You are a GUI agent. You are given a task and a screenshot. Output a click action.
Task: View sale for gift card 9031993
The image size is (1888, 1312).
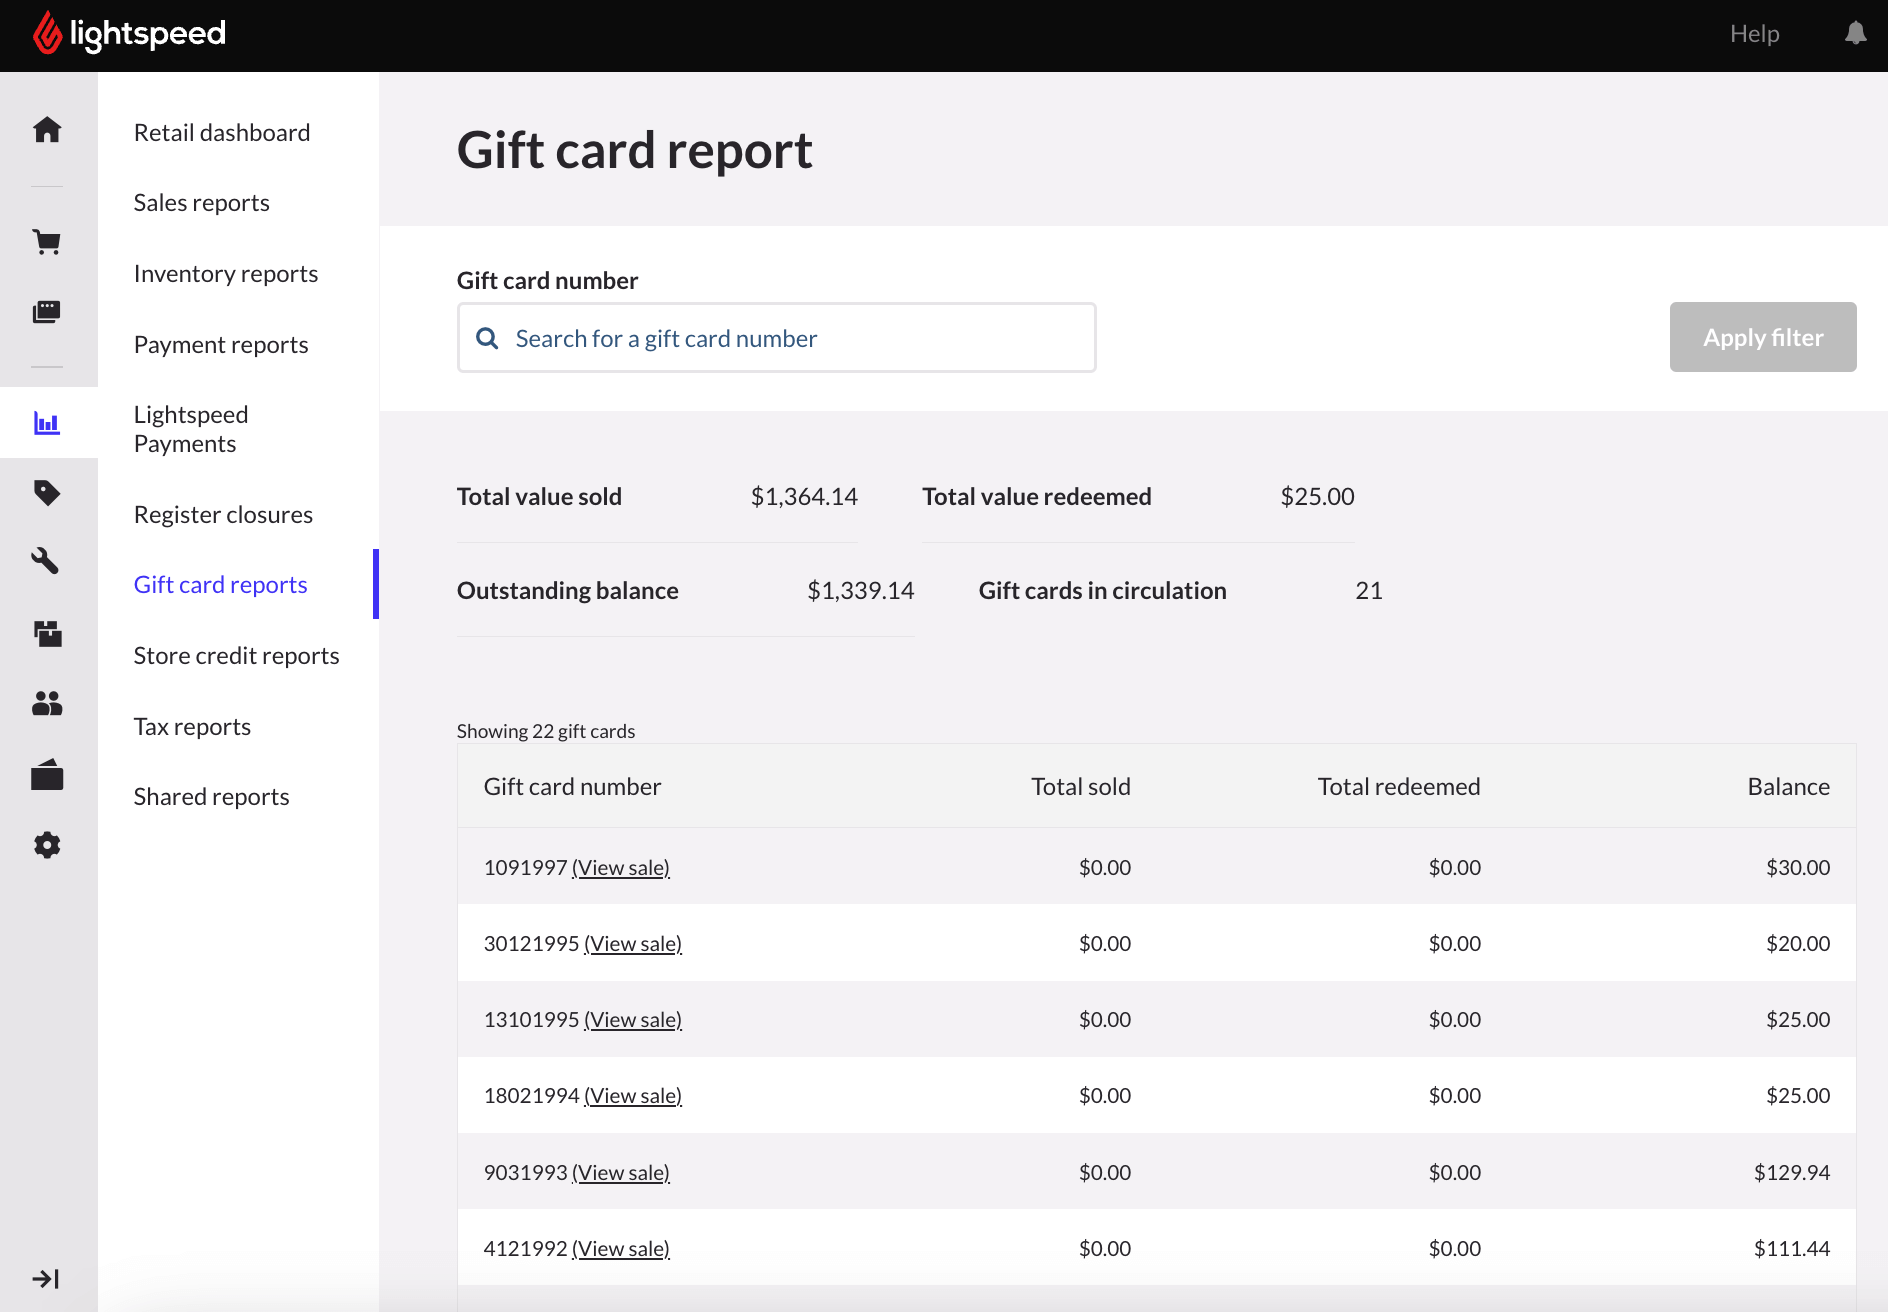point(620,1173)
